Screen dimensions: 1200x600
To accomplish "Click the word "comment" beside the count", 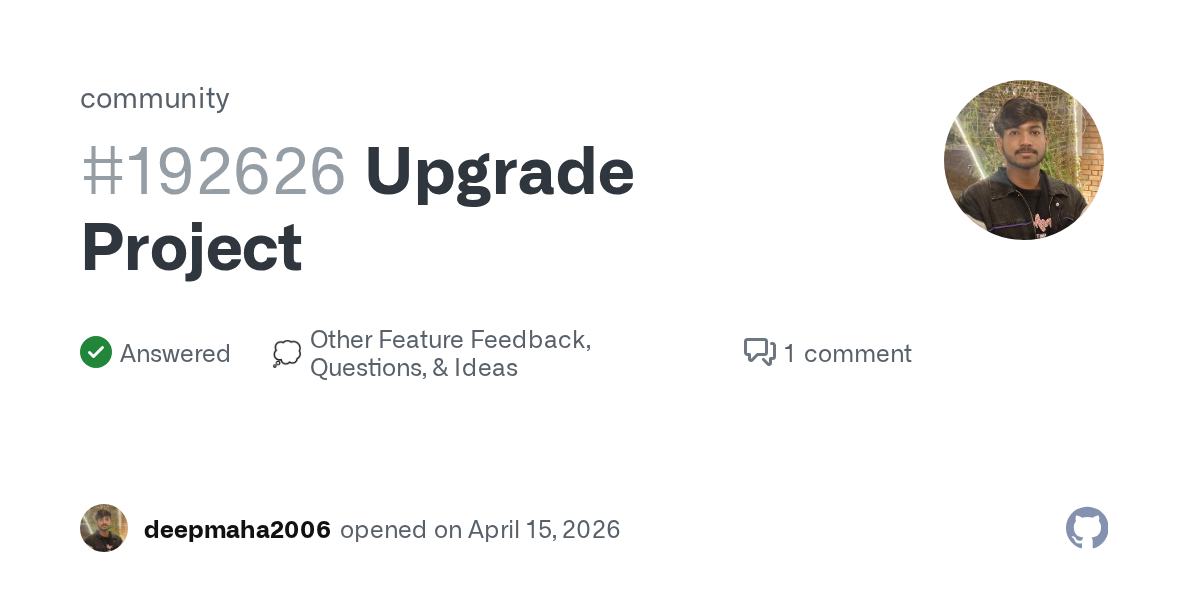I will coord(858,354).
